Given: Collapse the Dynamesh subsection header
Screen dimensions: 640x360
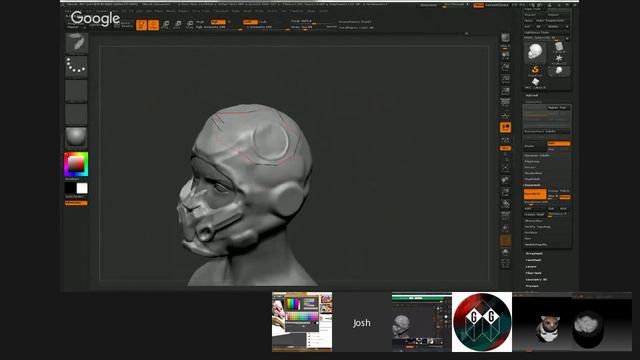Looking at the screenshot, I should pyautogui.click(x=533, y=185).
